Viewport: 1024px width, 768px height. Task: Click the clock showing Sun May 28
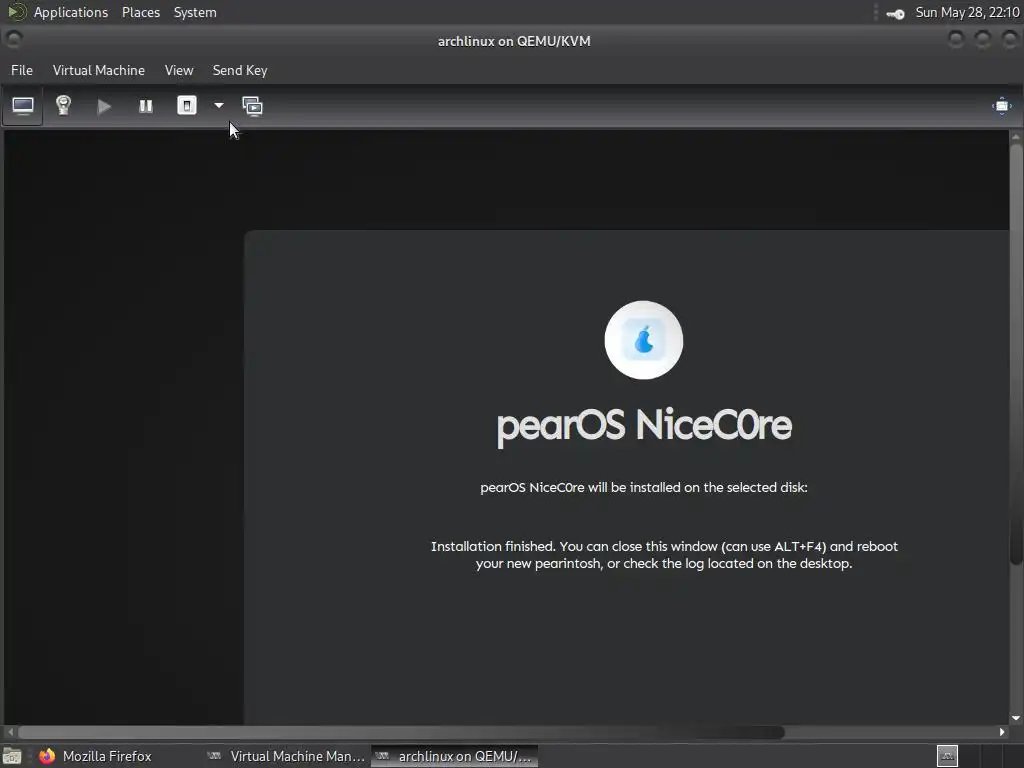967,12
